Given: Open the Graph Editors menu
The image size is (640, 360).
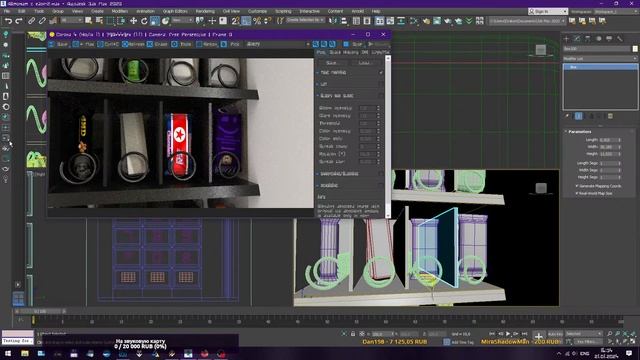Looking at the screenshot, I should click(175, 11).
